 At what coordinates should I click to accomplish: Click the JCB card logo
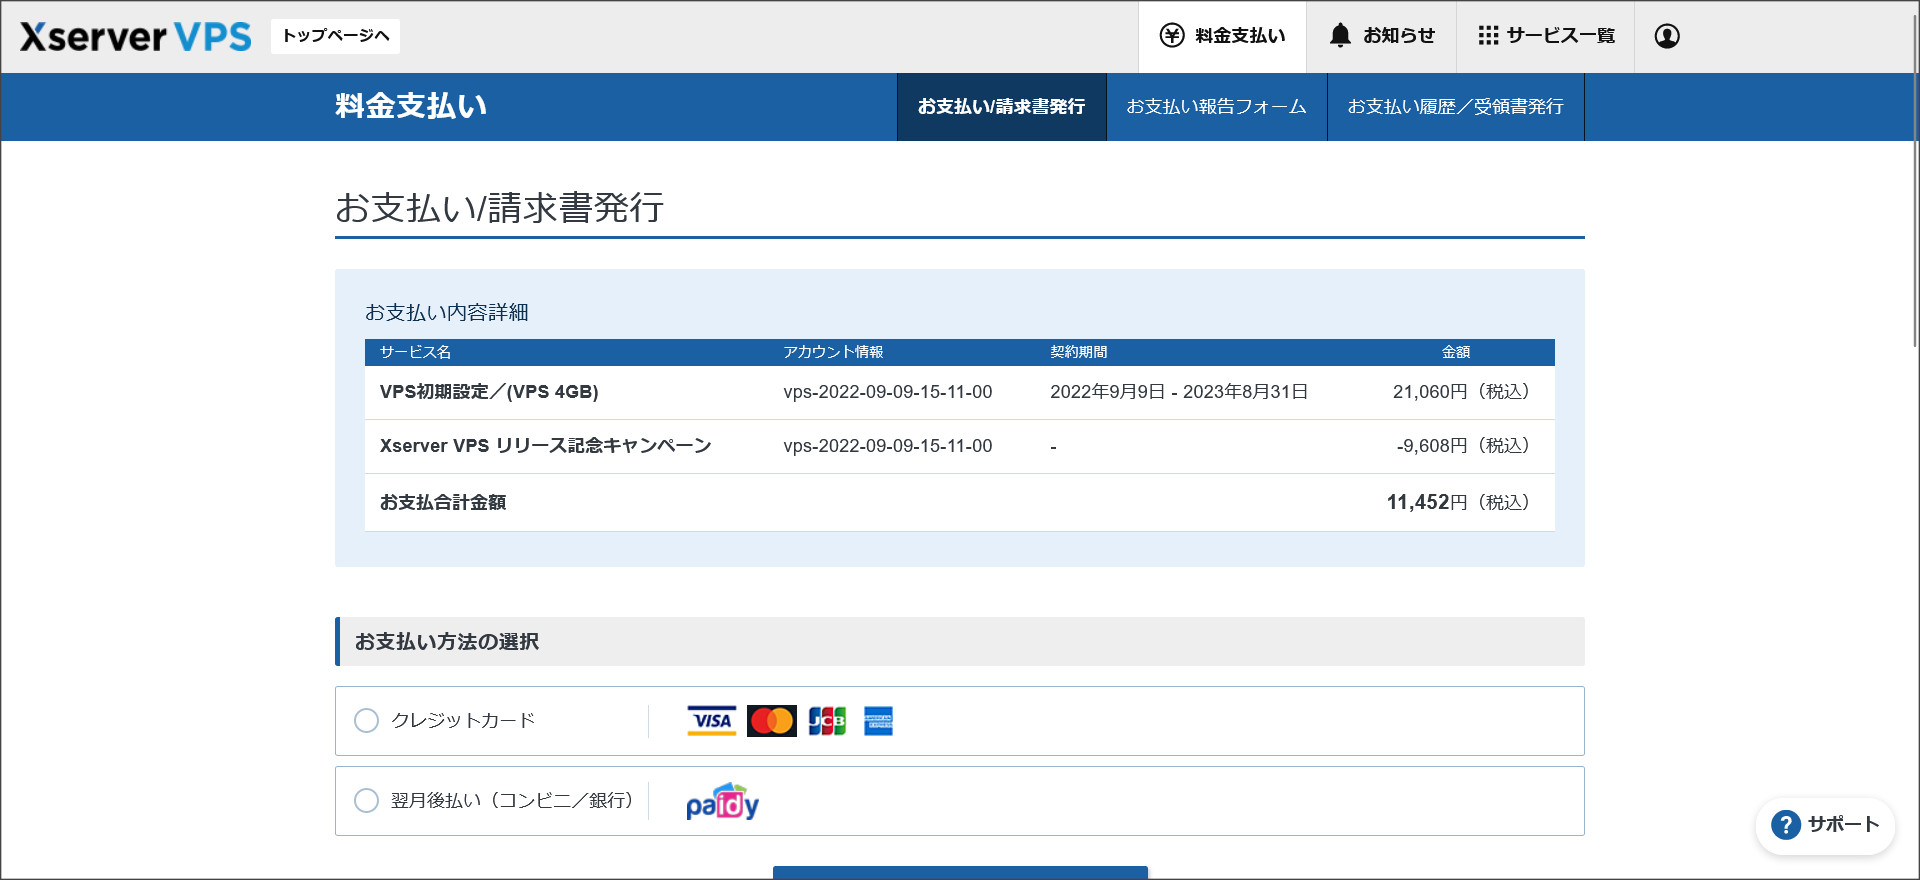click(x=827, y=721)
